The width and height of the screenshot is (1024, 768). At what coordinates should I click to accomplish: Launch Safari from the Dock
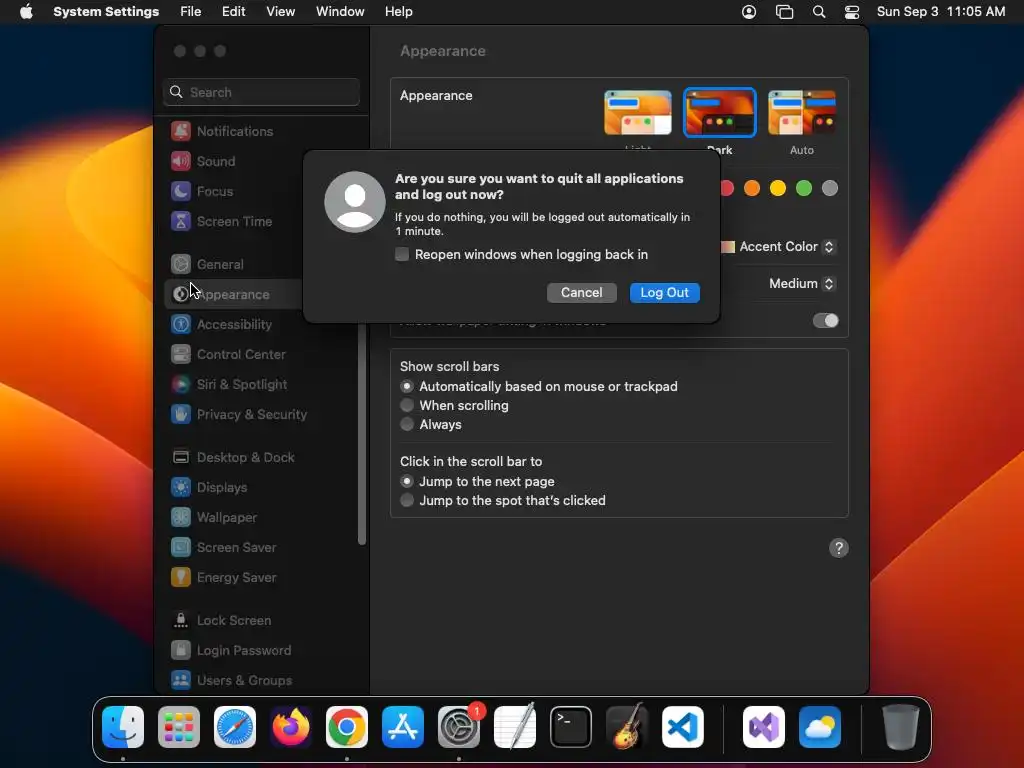235,727
